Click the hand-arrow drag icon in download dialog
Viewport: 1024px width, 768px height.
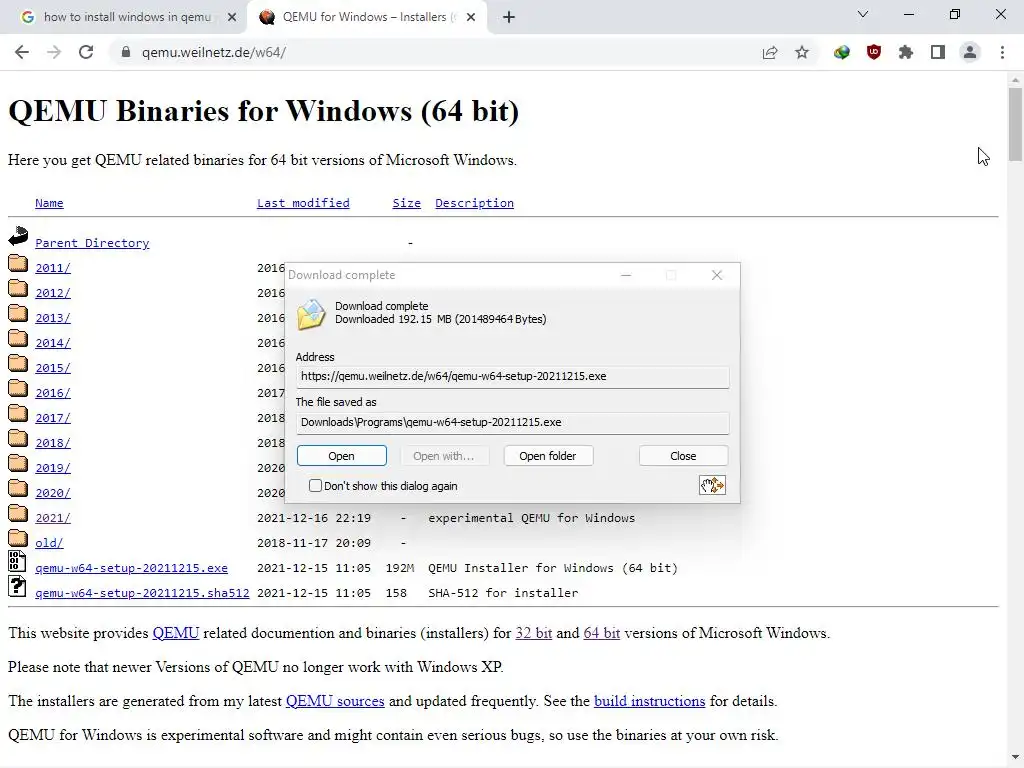pyautogui.click(x=712, y=485)
